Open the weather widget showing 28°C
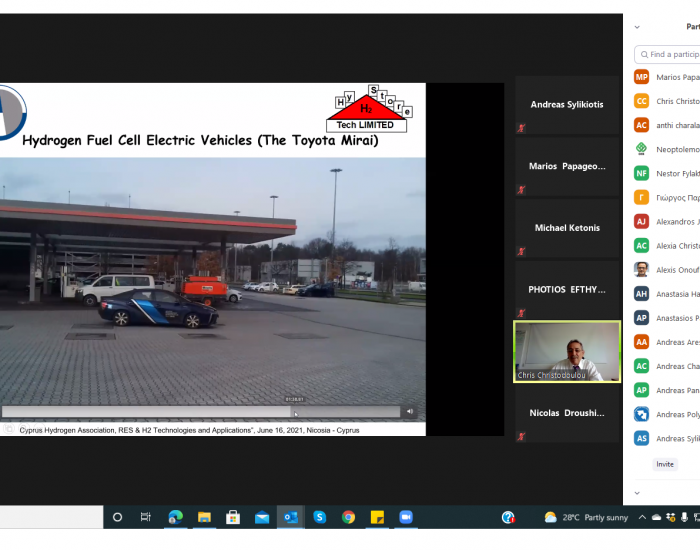This screenshot has width=700, height=550. tap(586, 517)
